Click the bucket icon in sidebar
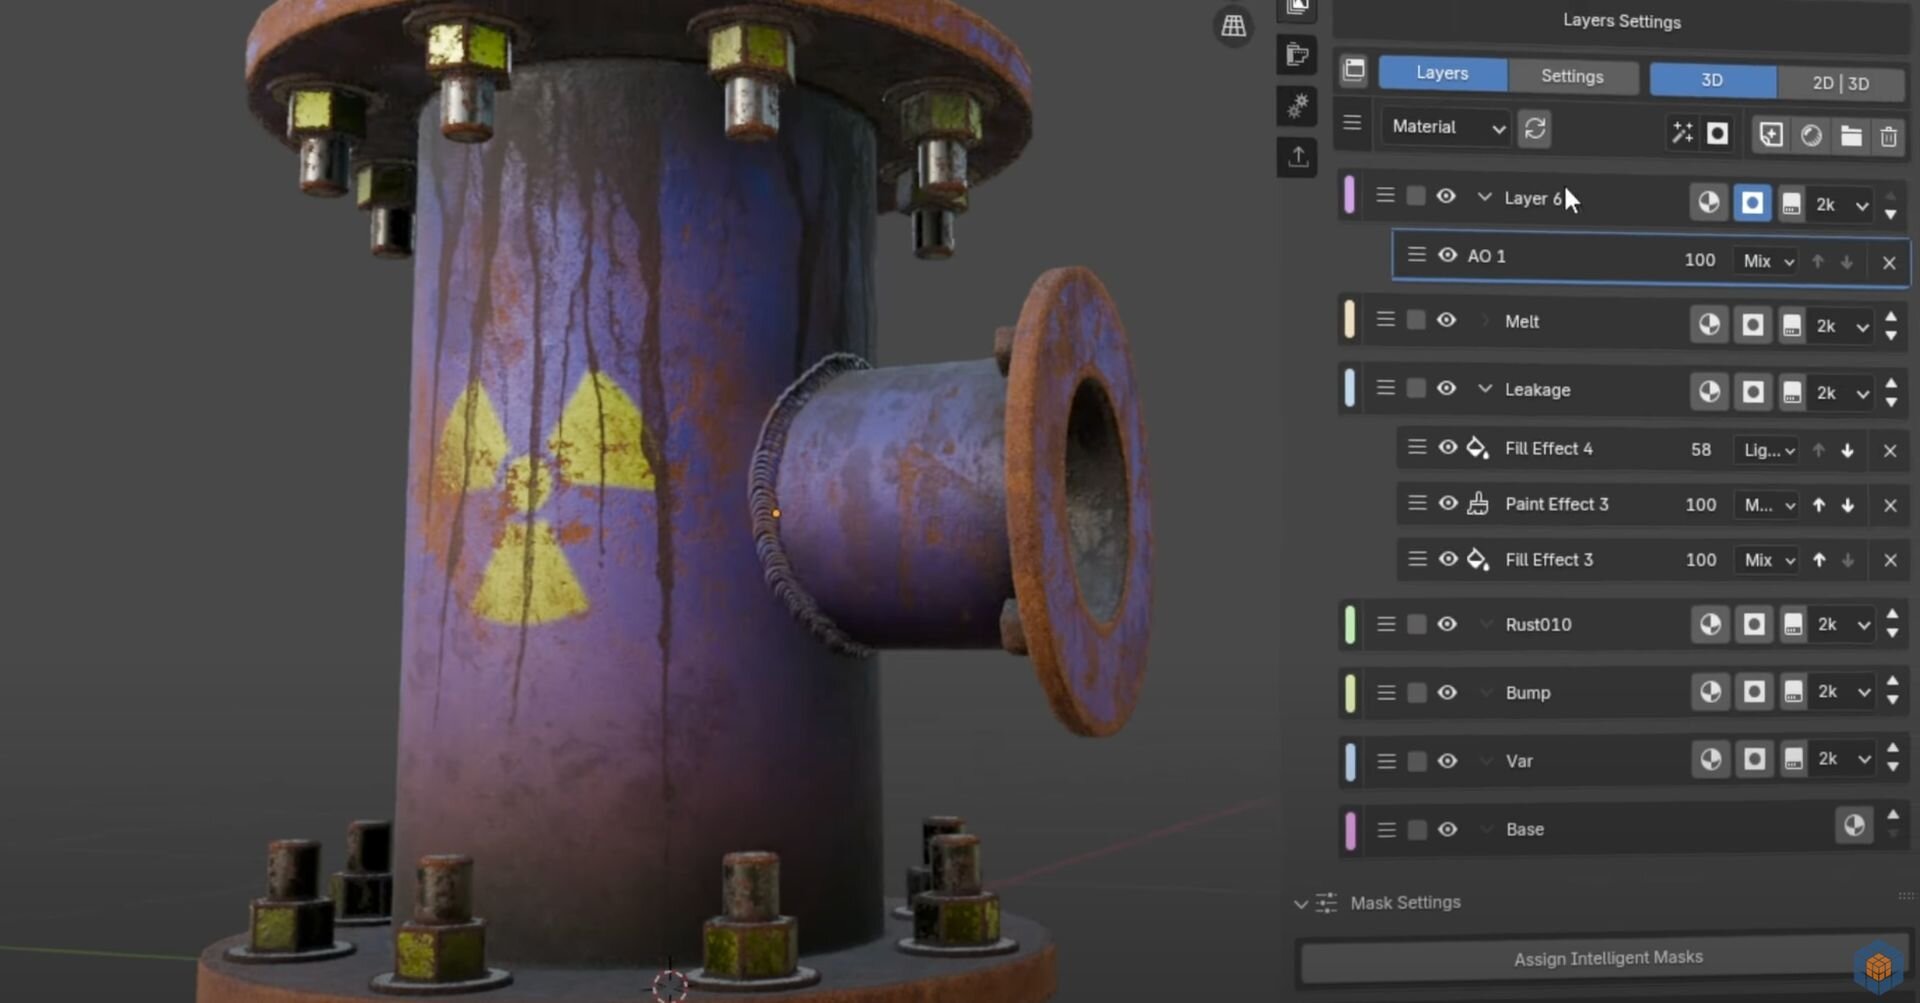 1298,54
